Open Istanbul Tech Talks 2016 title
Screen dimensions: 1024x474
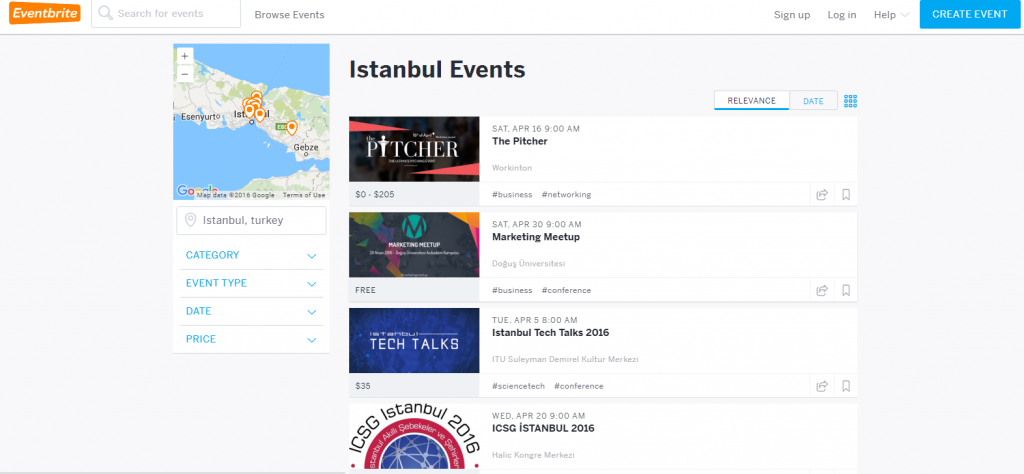click(551, 332)
